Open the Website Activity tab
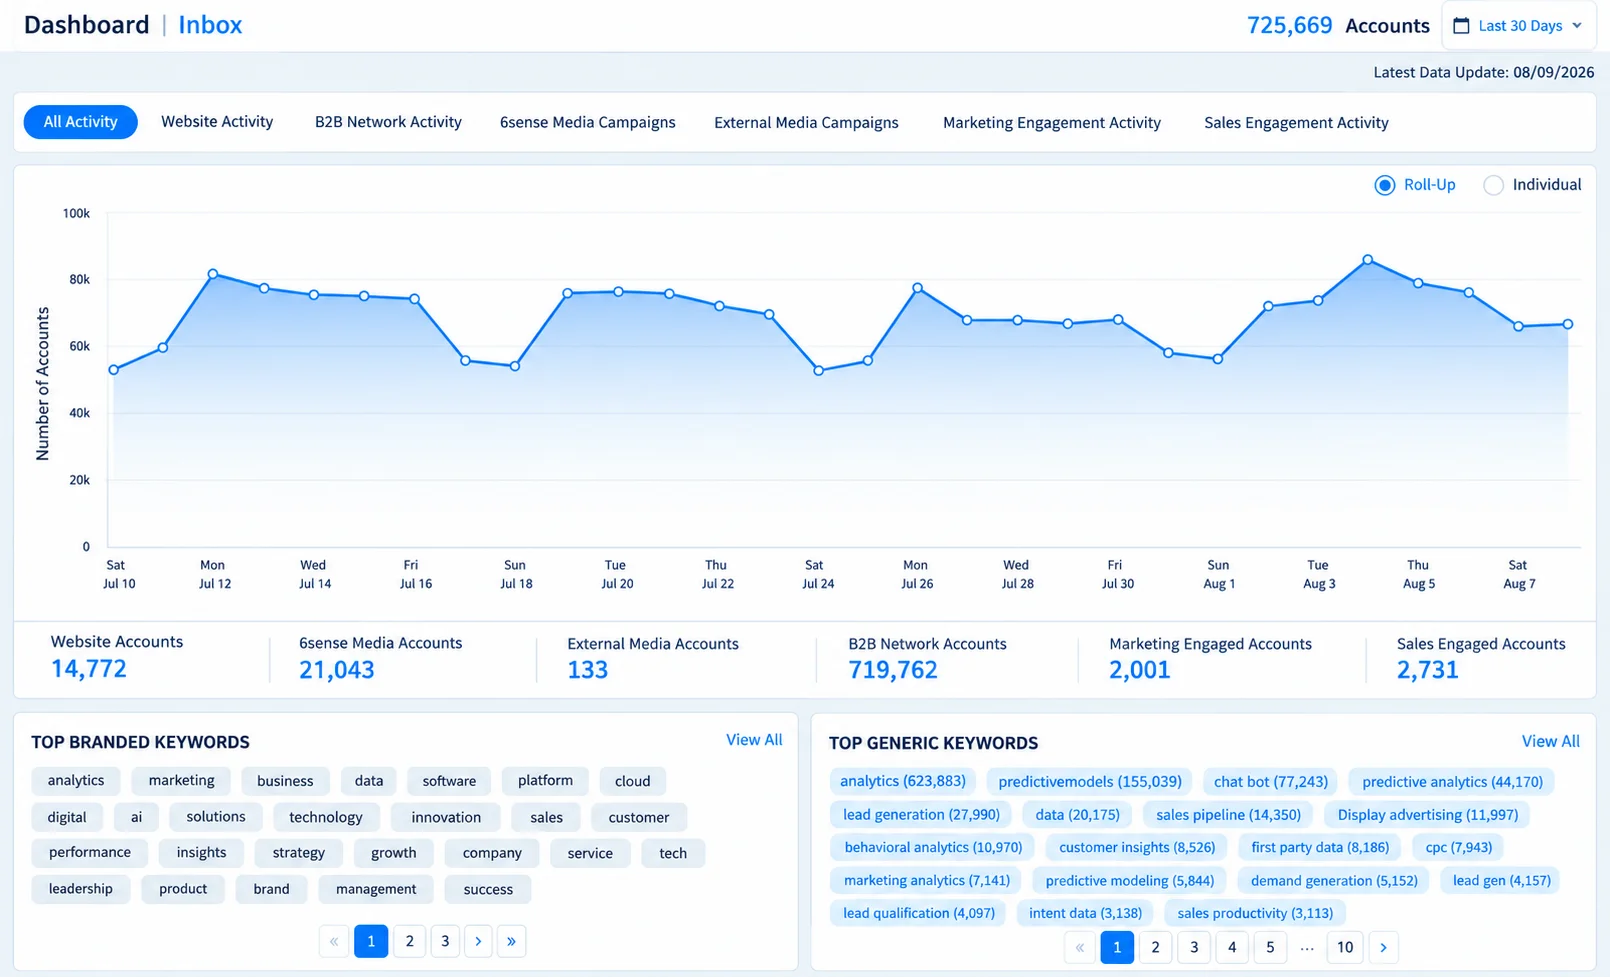This screenshot has height=977, width=1610. click(217, 122)
